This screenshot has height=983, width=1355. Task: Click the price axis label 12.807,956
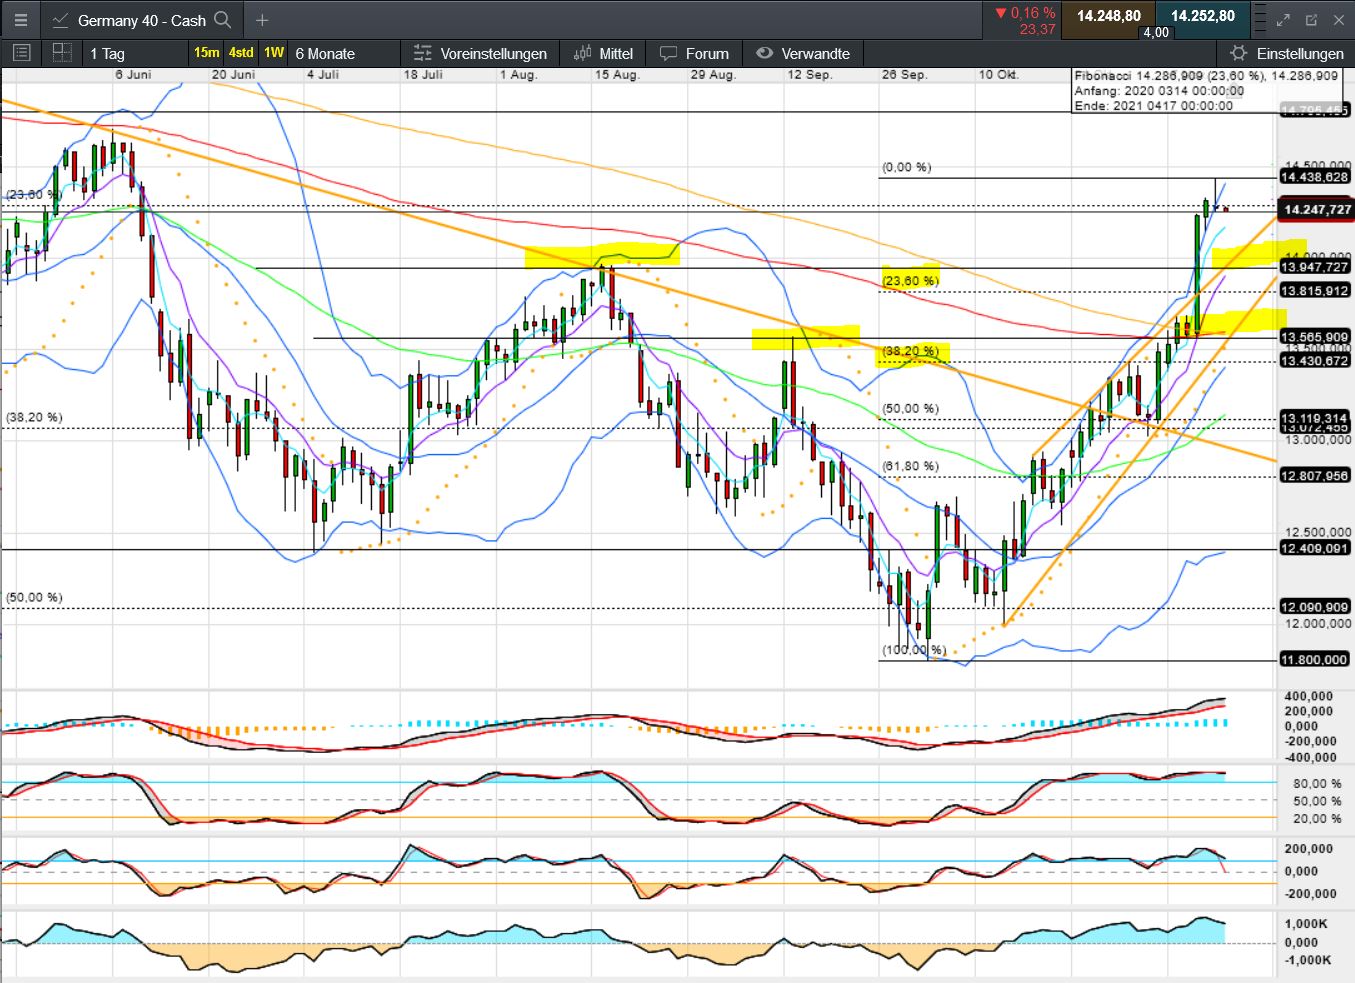[x=1316, y=476]
